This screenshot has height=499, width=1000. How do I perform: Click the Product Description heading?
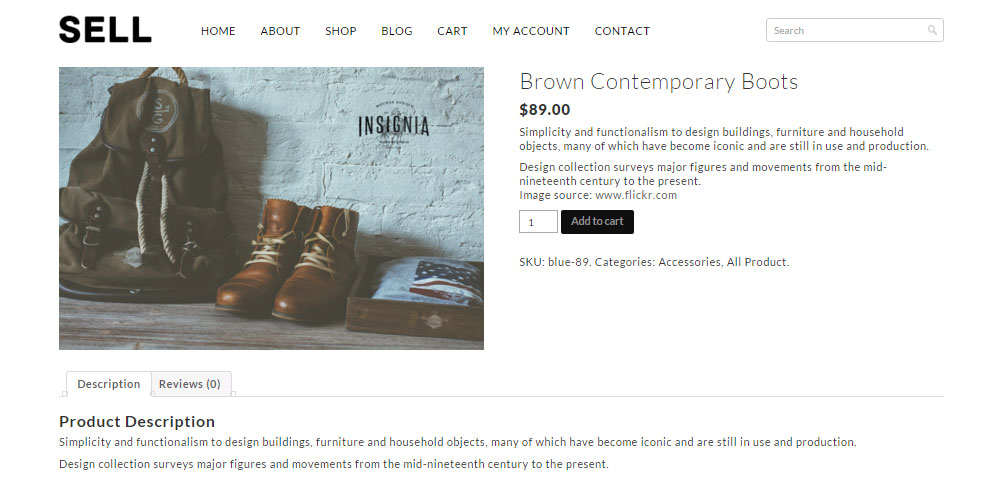(x=137, y=421)
